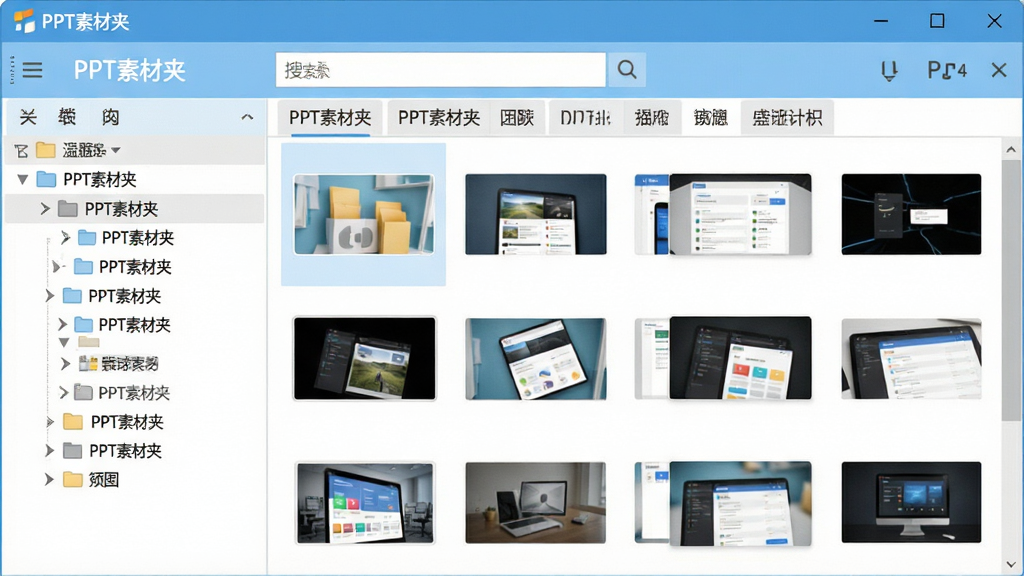Click the X icon in the search toolbar row
Screen dimensions: 1024x576
tap(999, 70)
